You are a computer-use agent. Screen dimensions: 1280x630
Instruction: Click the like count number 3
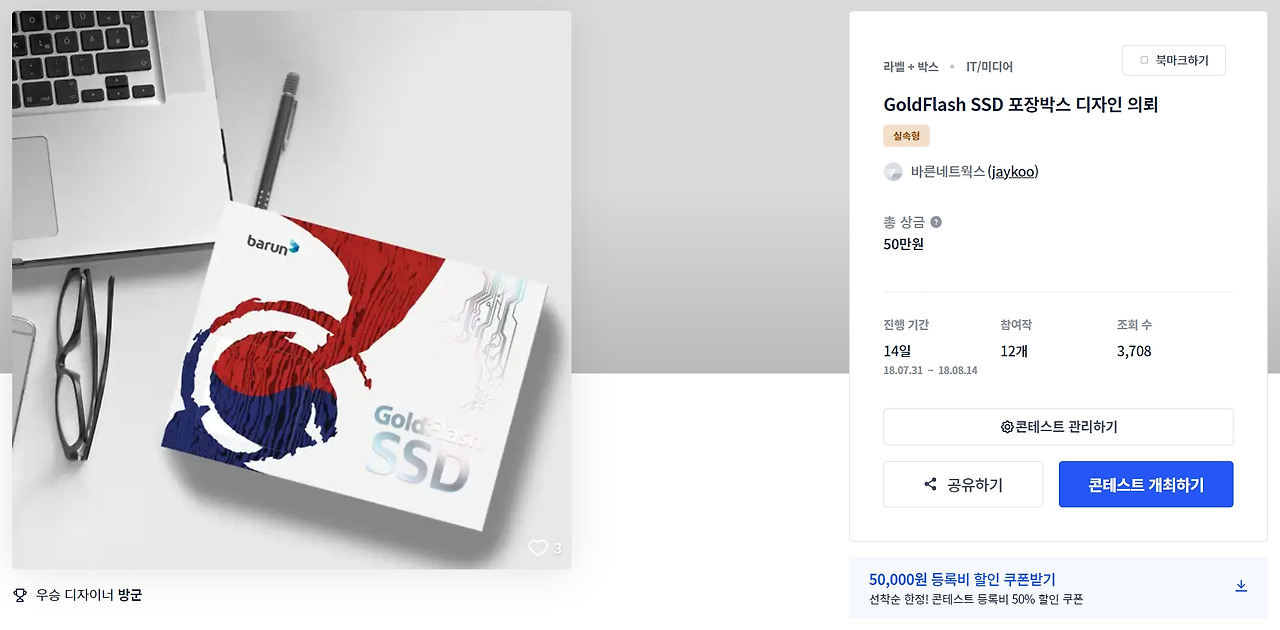[x=557, y=549]
